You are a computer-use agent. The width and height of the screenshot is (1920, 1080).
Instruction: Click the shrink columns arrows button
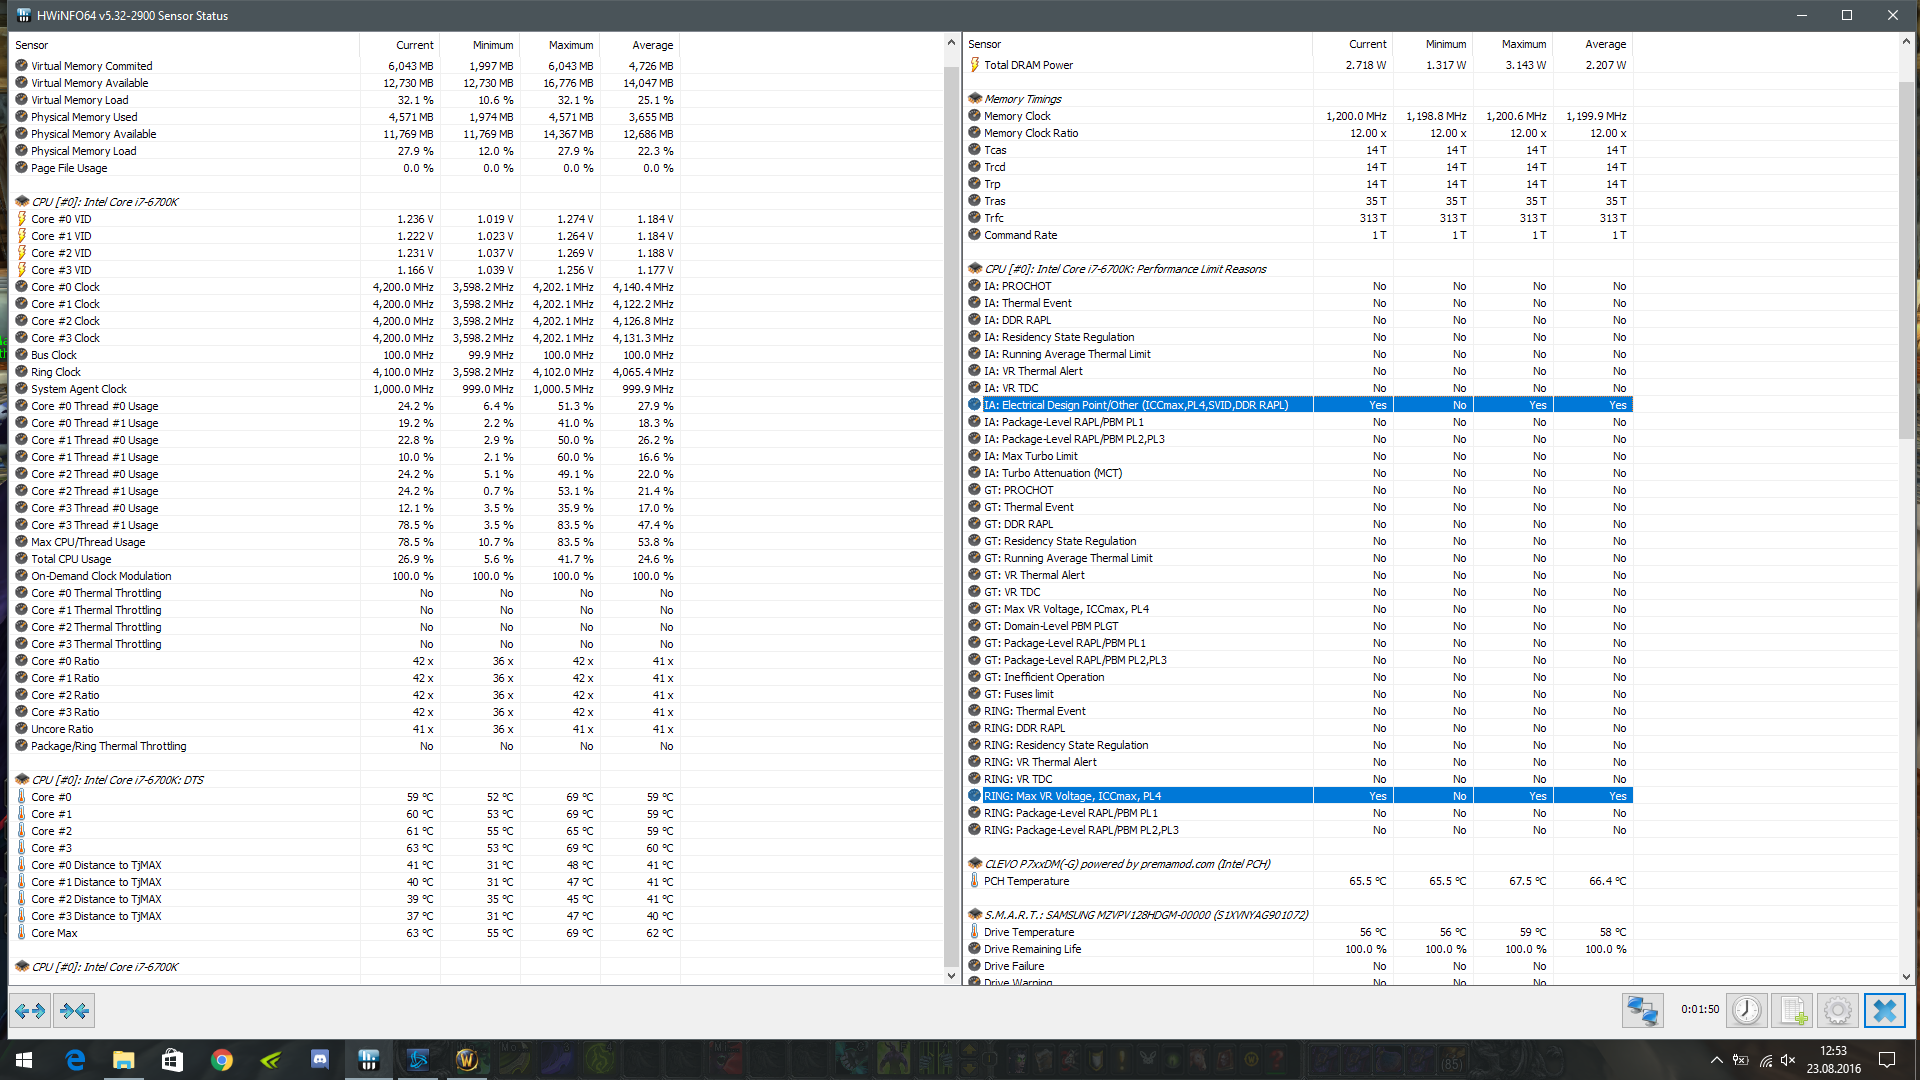pos(74,1011)
